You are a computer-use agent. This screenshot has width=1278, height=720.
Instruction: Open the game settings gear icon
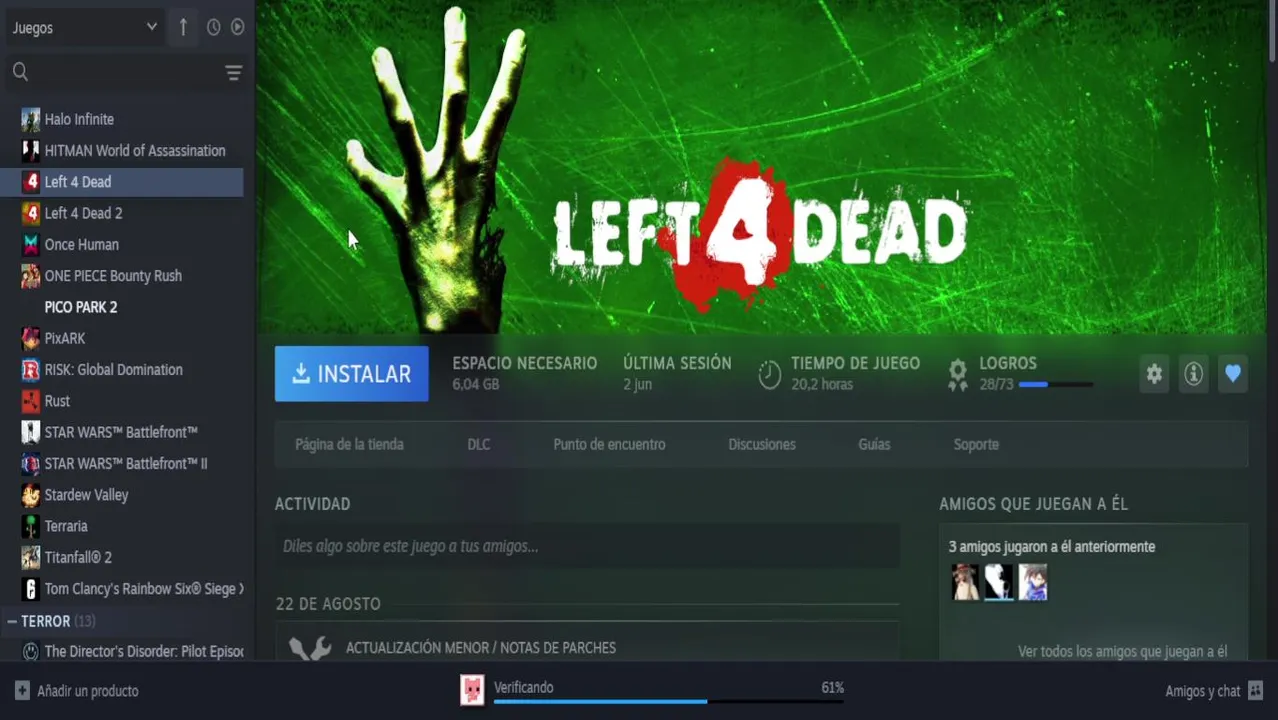(1154, 374)
